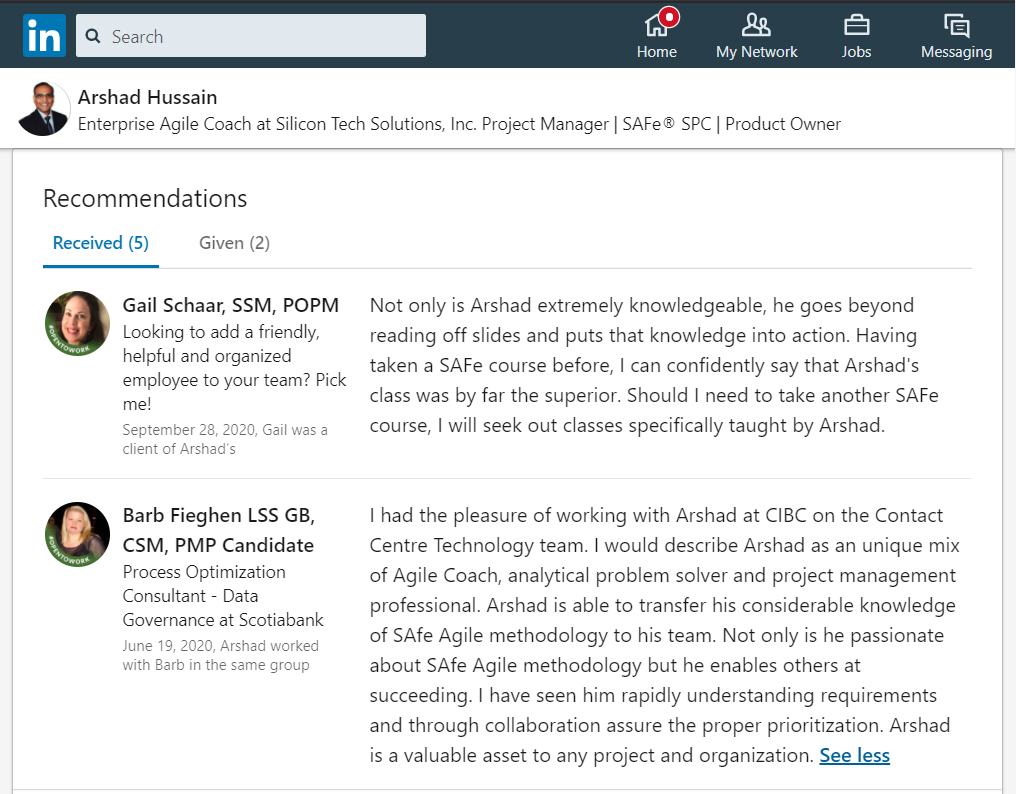Open Gail Schaar's profile picture
Viewport: 1016px width, 794px height.
(x=77, y=323)
